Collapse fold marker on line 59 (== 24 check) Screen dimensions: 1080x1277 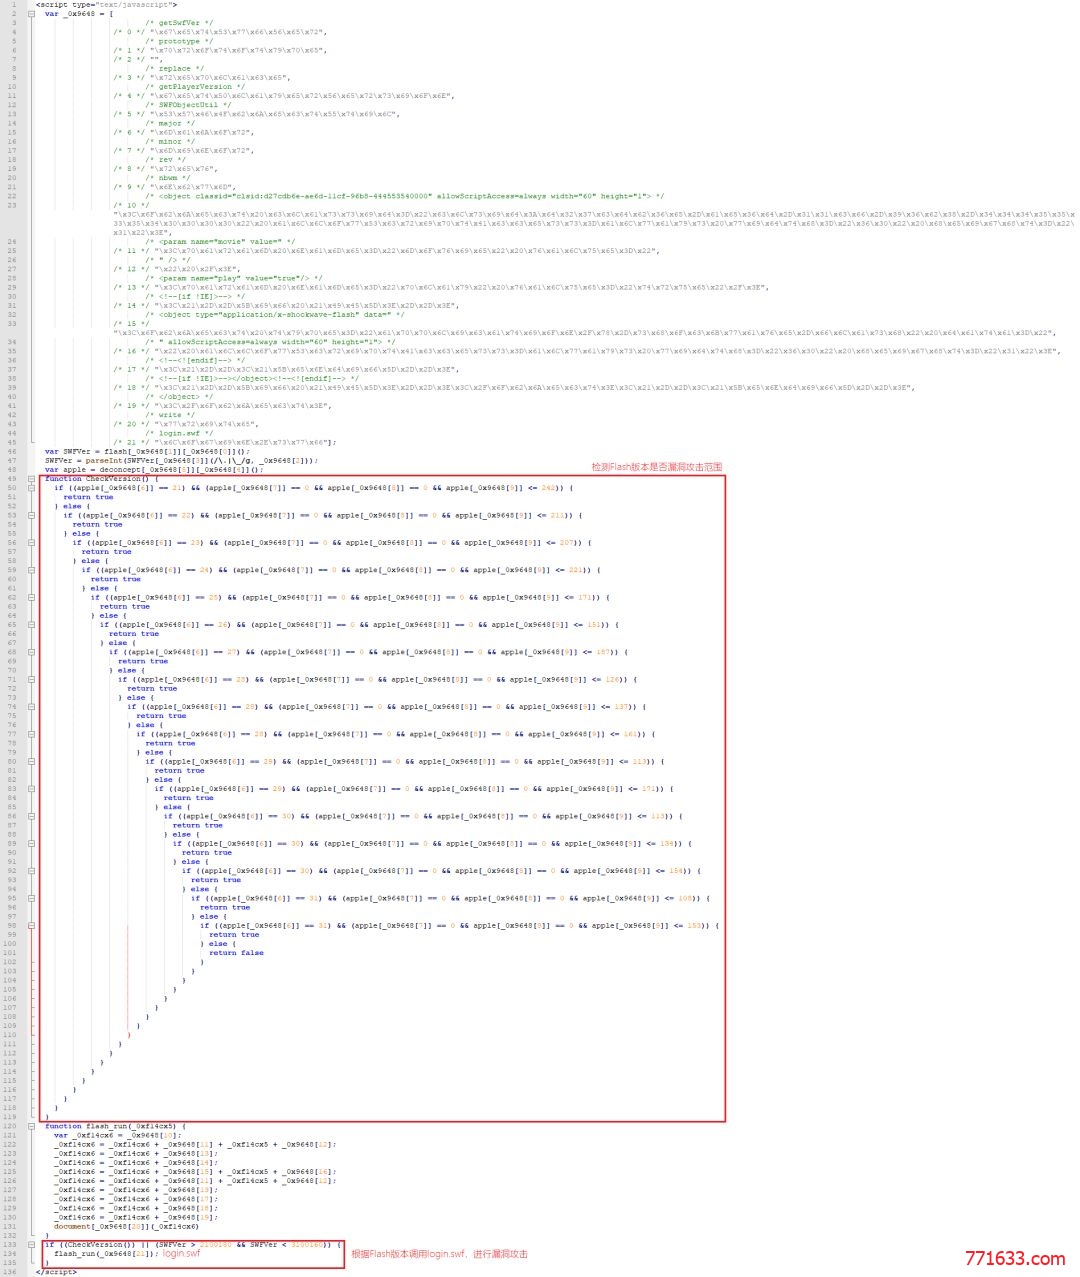click(31, 570)
